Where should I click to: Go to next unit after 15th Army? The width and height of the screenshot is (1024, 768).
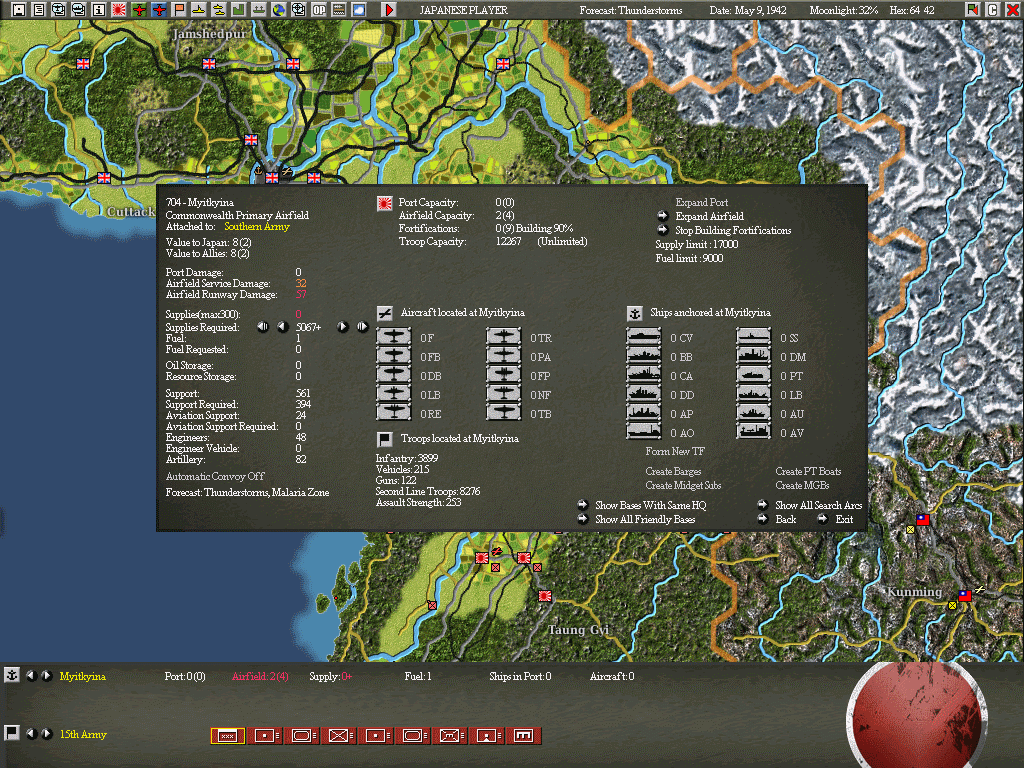point(46,733)
